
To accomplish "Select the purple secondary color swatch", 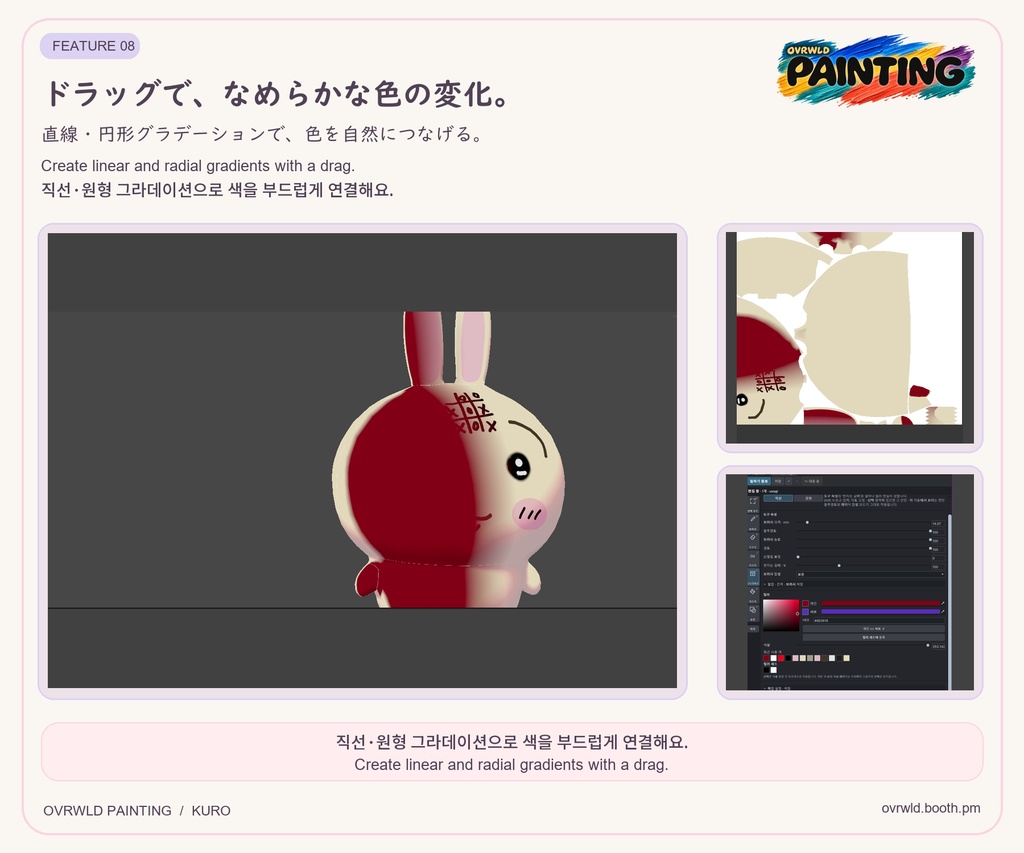I will coord(805,612).
